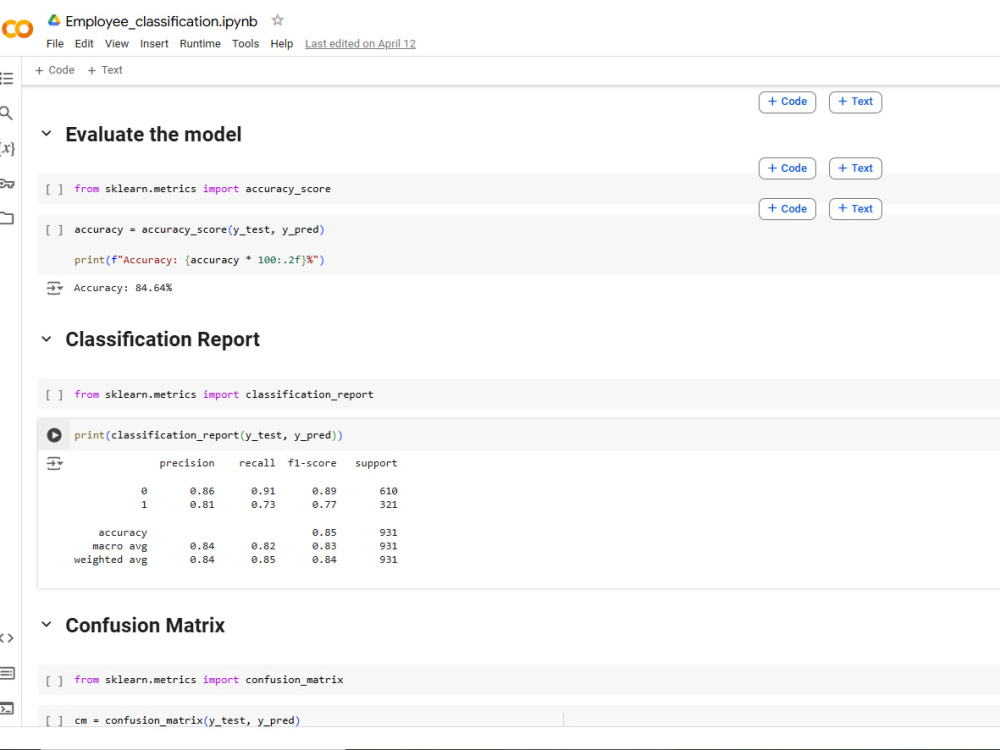Click the toolbar + Code button

pos(55,70)
